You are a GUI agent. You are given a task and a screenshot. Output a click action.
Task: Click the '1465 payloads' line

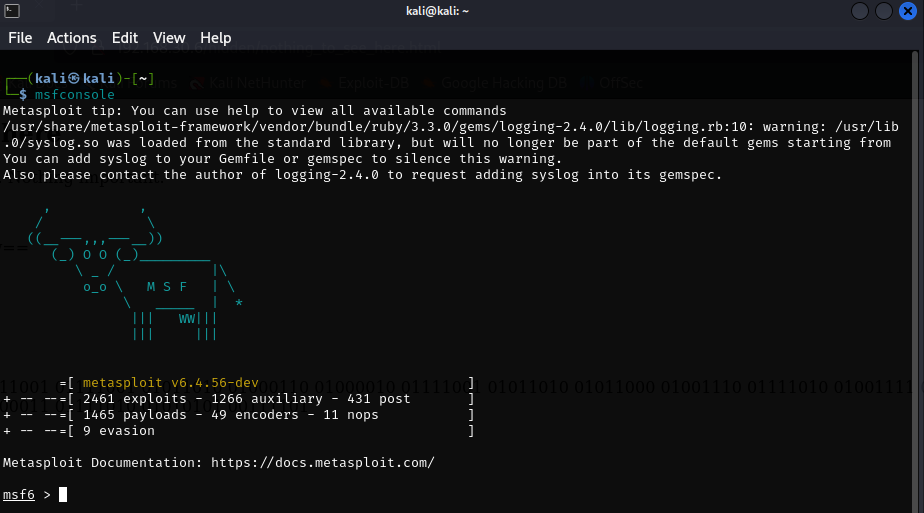point(230,415)
